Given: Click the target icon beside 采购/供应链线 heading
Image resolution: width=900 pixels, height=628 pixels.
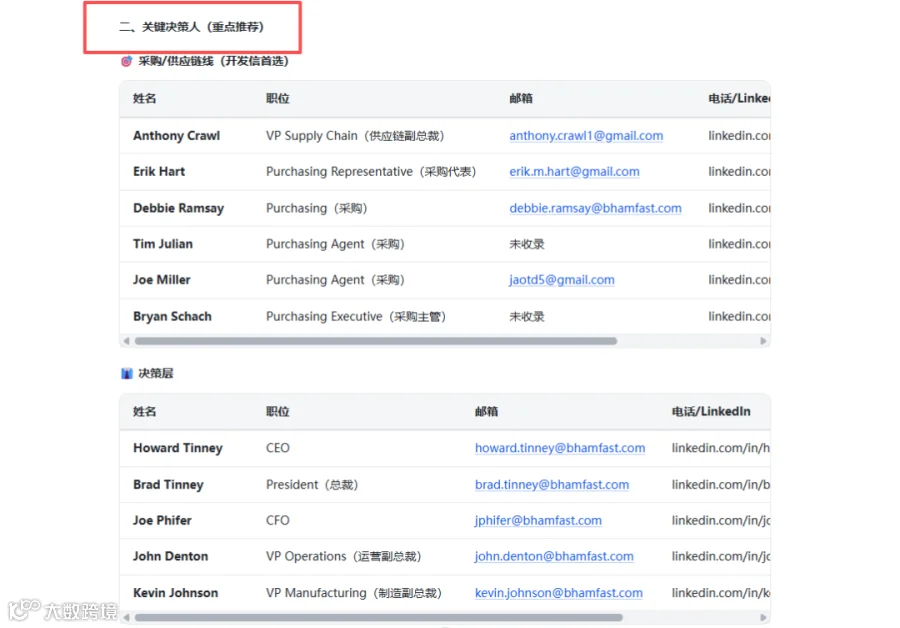Looking at the screenshot, I should (126, 61).
